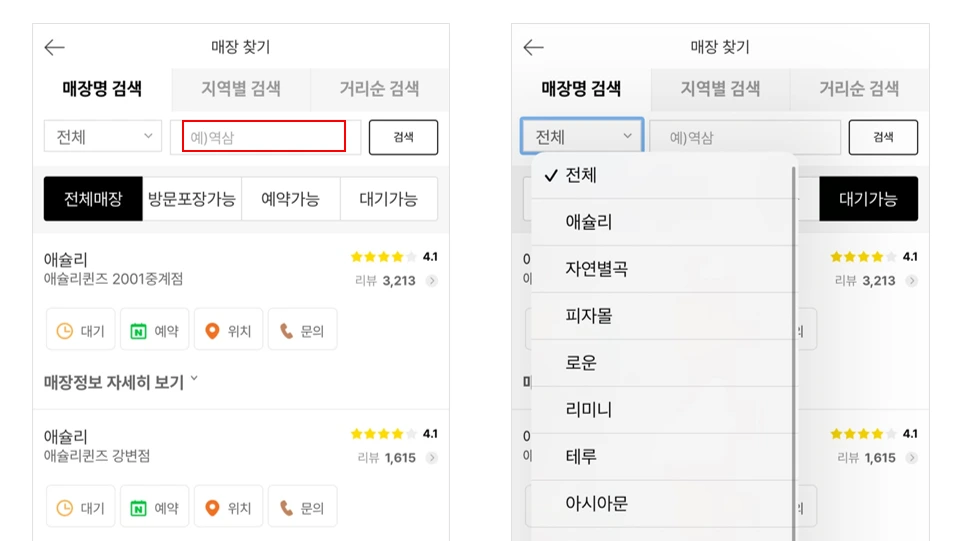Viewport: 973px width, 541px height.
Task: Select the 예약가능 filter toggle
Action: [290, 199]
